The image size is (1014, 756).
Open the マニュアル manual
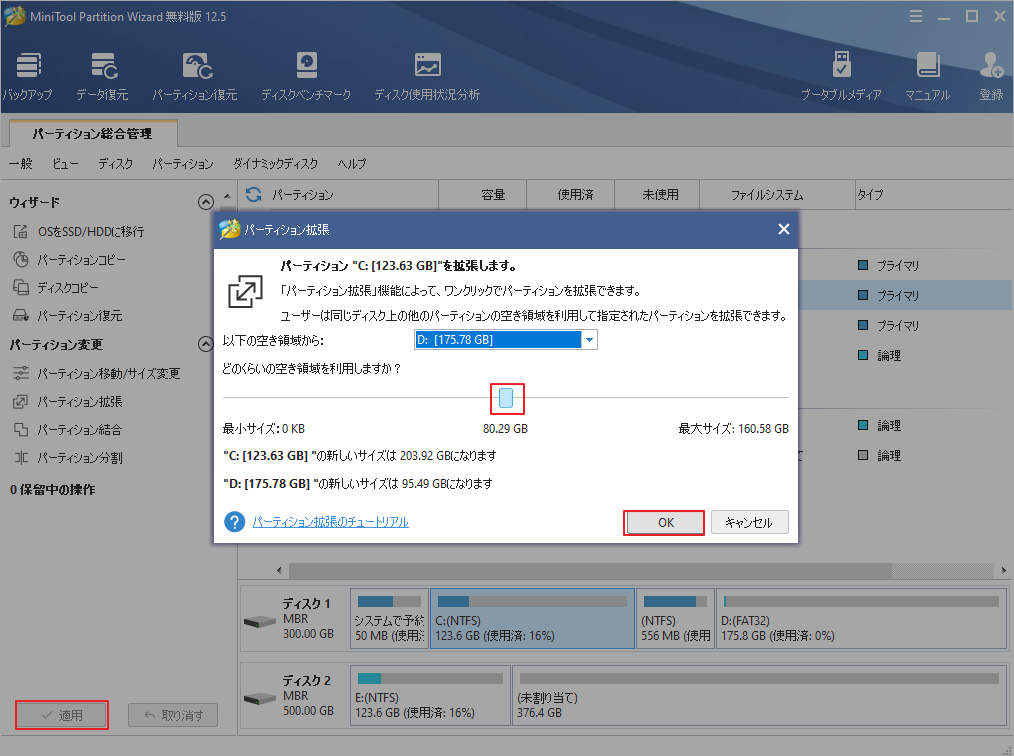pos(927,77)
